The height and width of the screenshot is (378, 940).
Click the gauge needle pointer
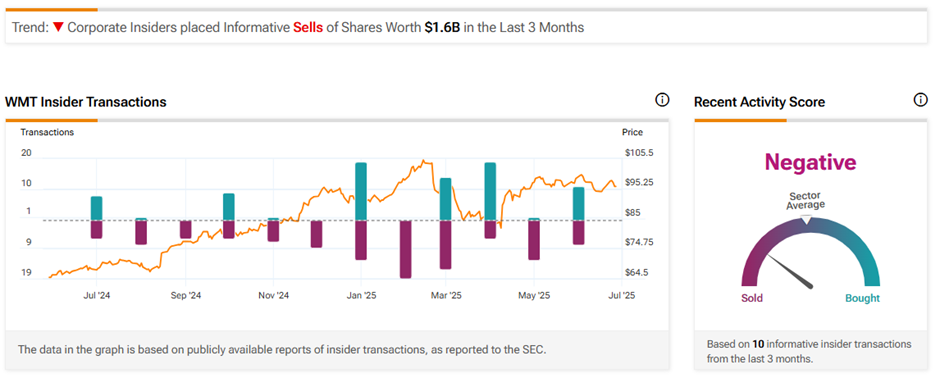pyautogui.click(x=790, y=271)
